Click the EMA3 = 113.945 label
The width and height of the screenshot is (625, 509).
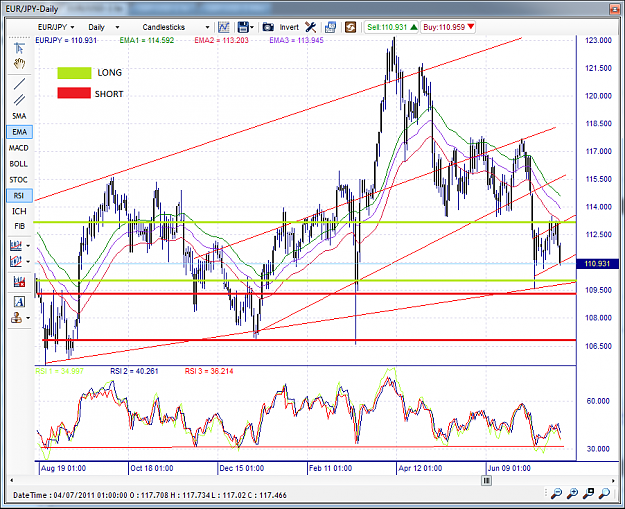(x=296, y=40)
